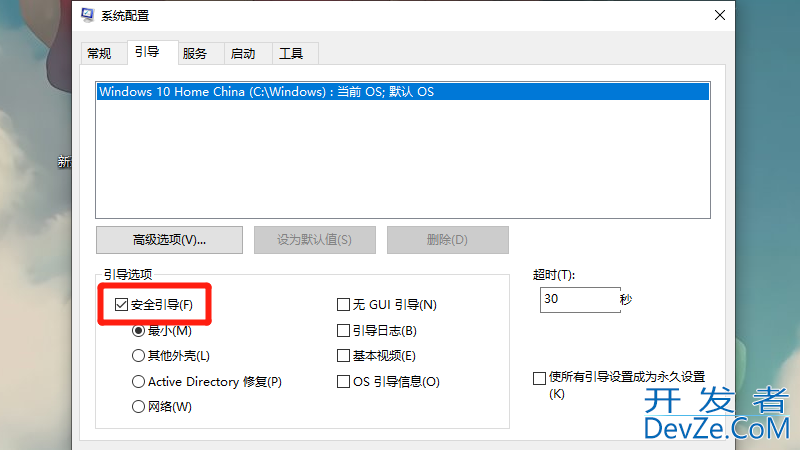
Task: Choose the 网络(W) radio option
Action: tap(138, 407)
